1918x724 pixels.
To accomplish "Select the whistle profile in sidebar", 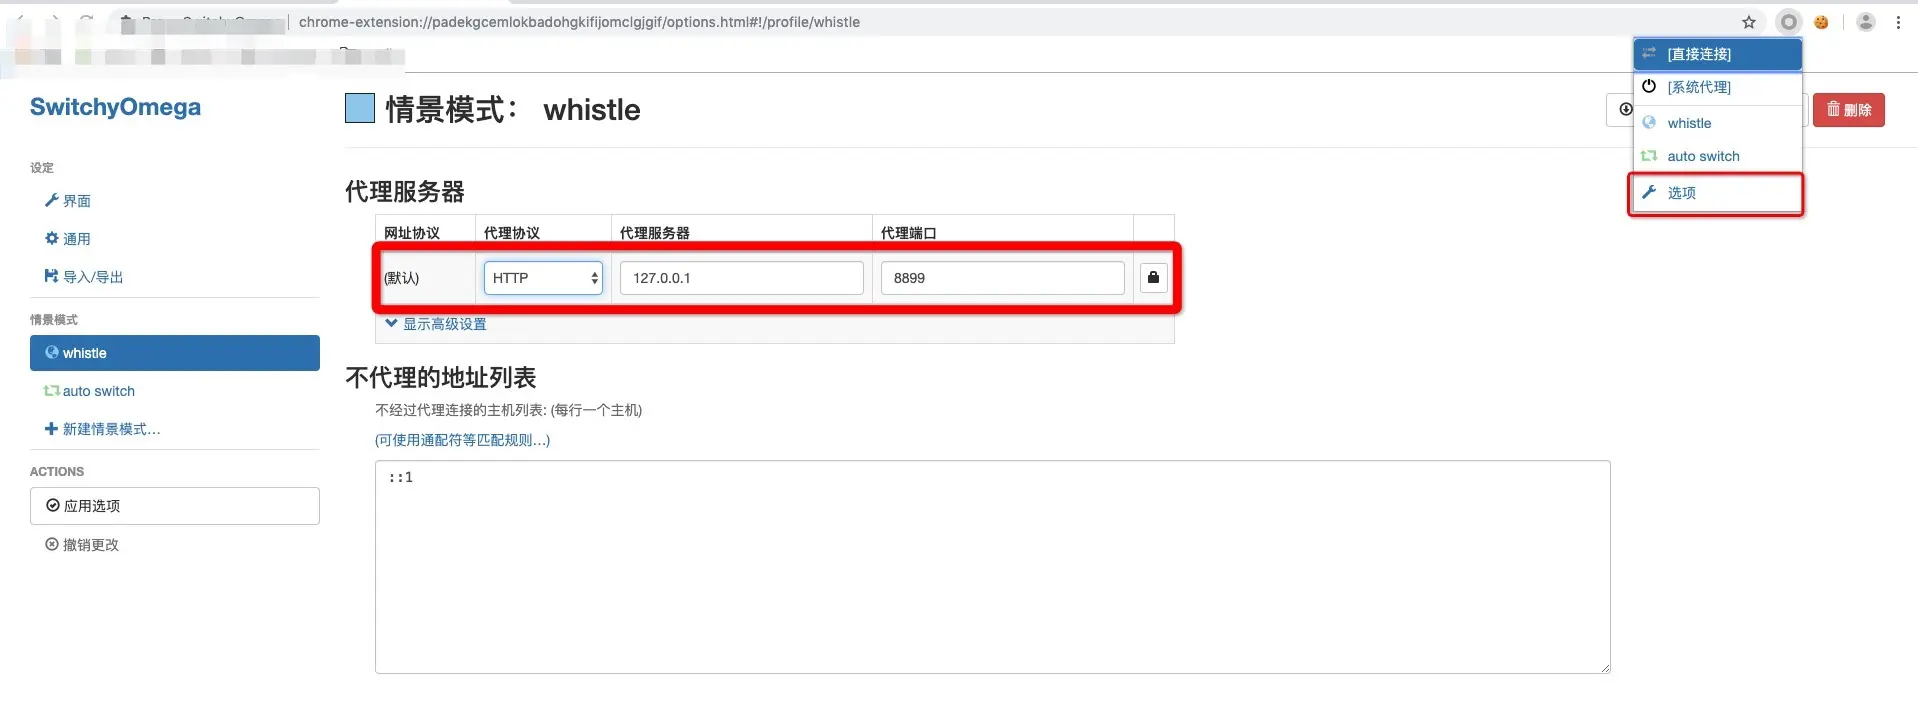I will (175, 353).
